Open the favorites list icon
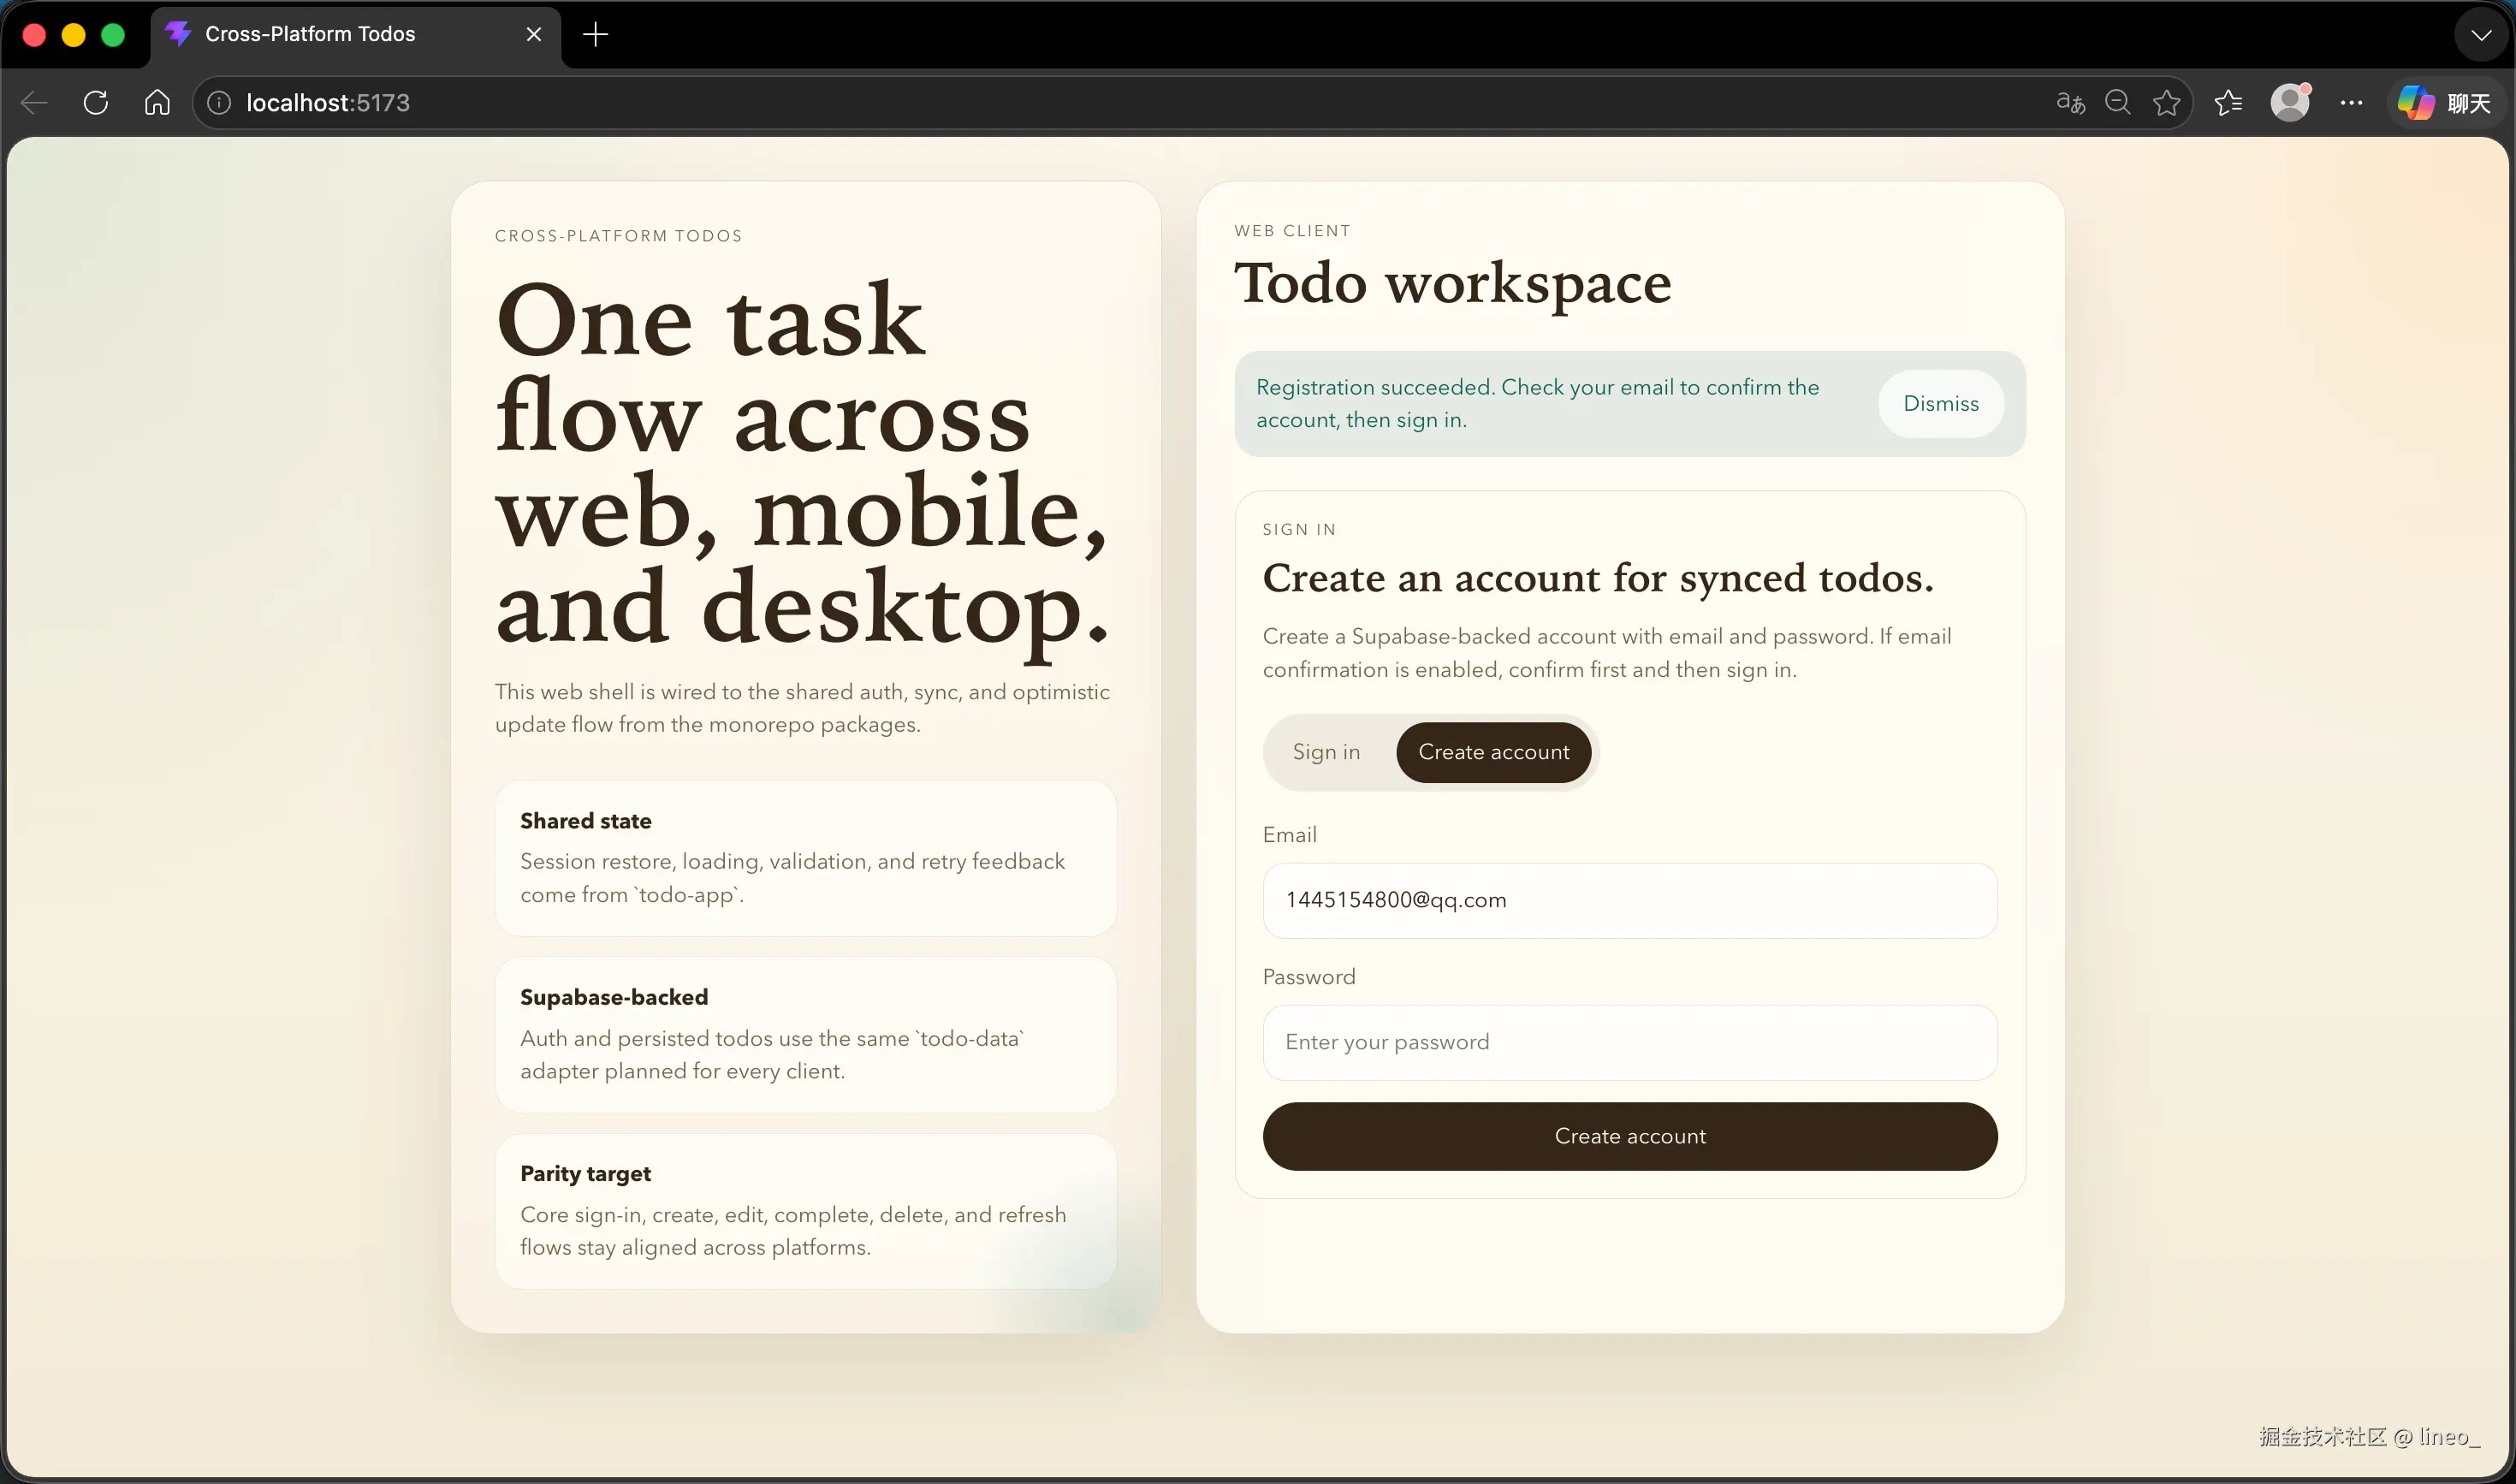Image resolution: width=2516 pixels, height=1484 pixels. [2228, 103]
